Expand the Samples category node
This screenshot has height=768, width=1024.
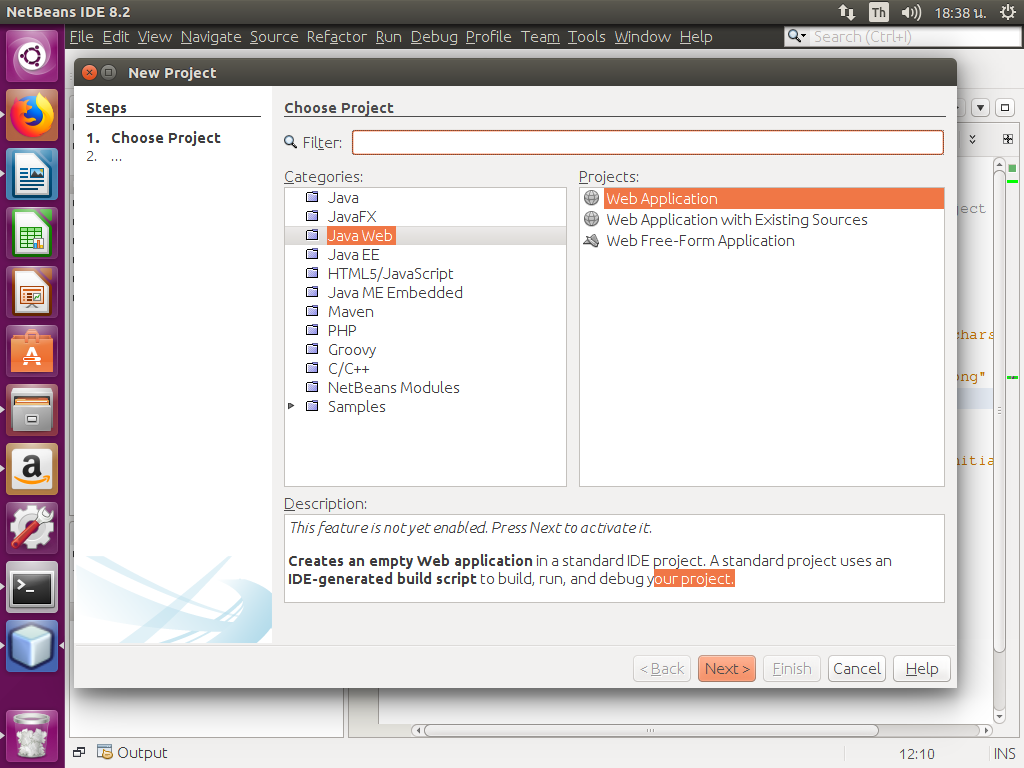[x=291, y=406]
